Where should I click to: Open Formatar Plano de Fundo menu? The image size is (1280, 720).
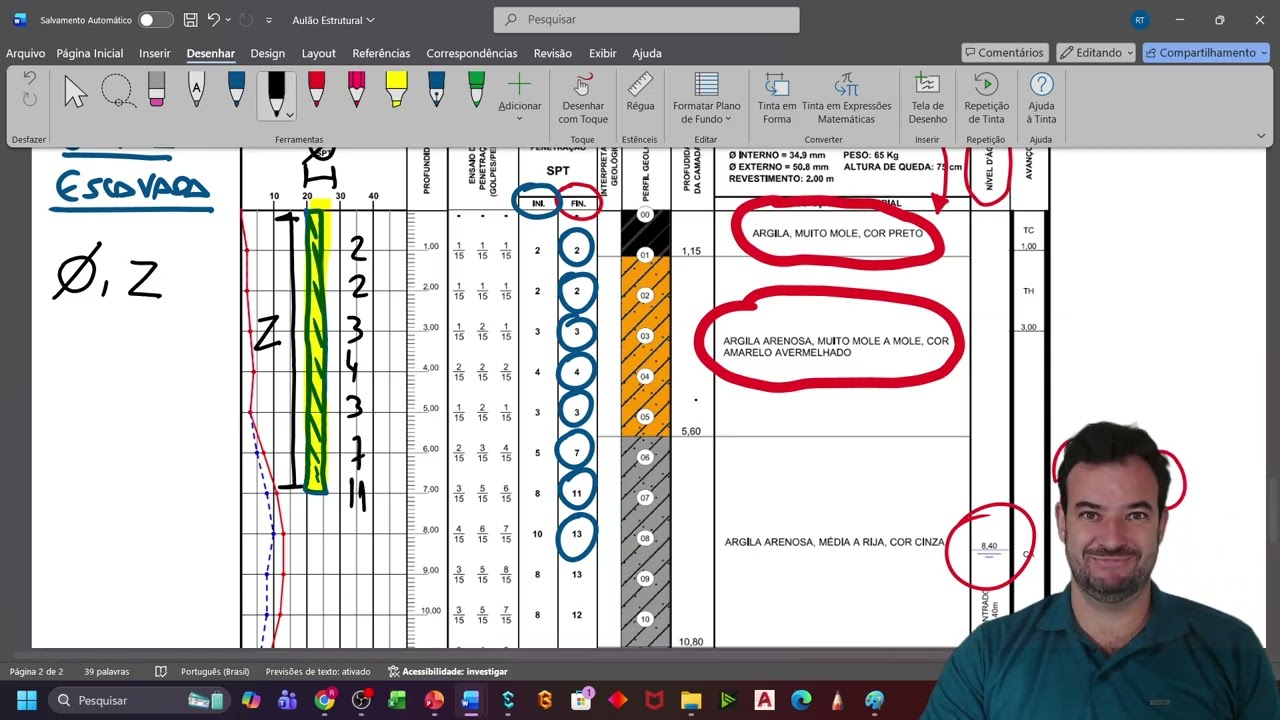tap(706, 98)
